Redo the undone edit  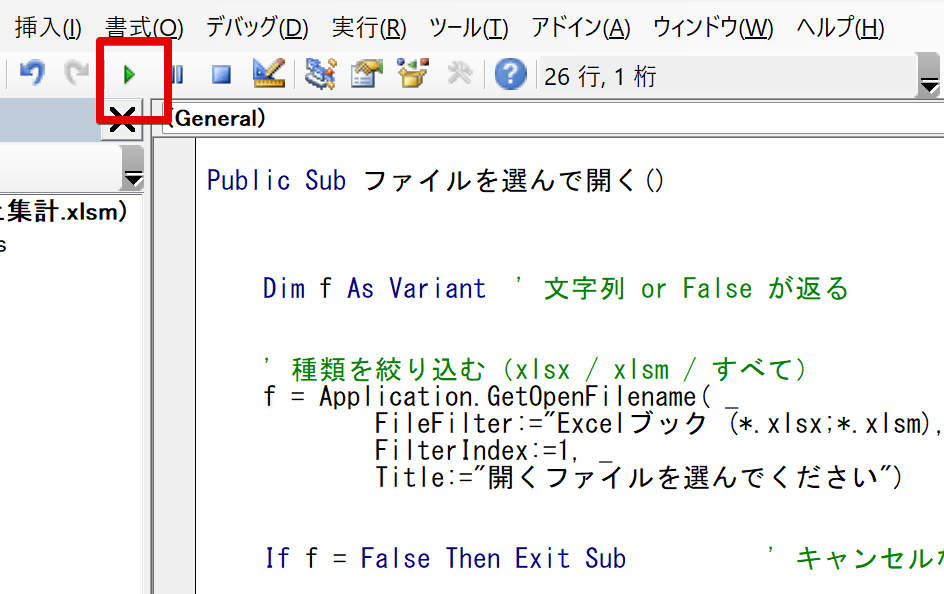76,73
